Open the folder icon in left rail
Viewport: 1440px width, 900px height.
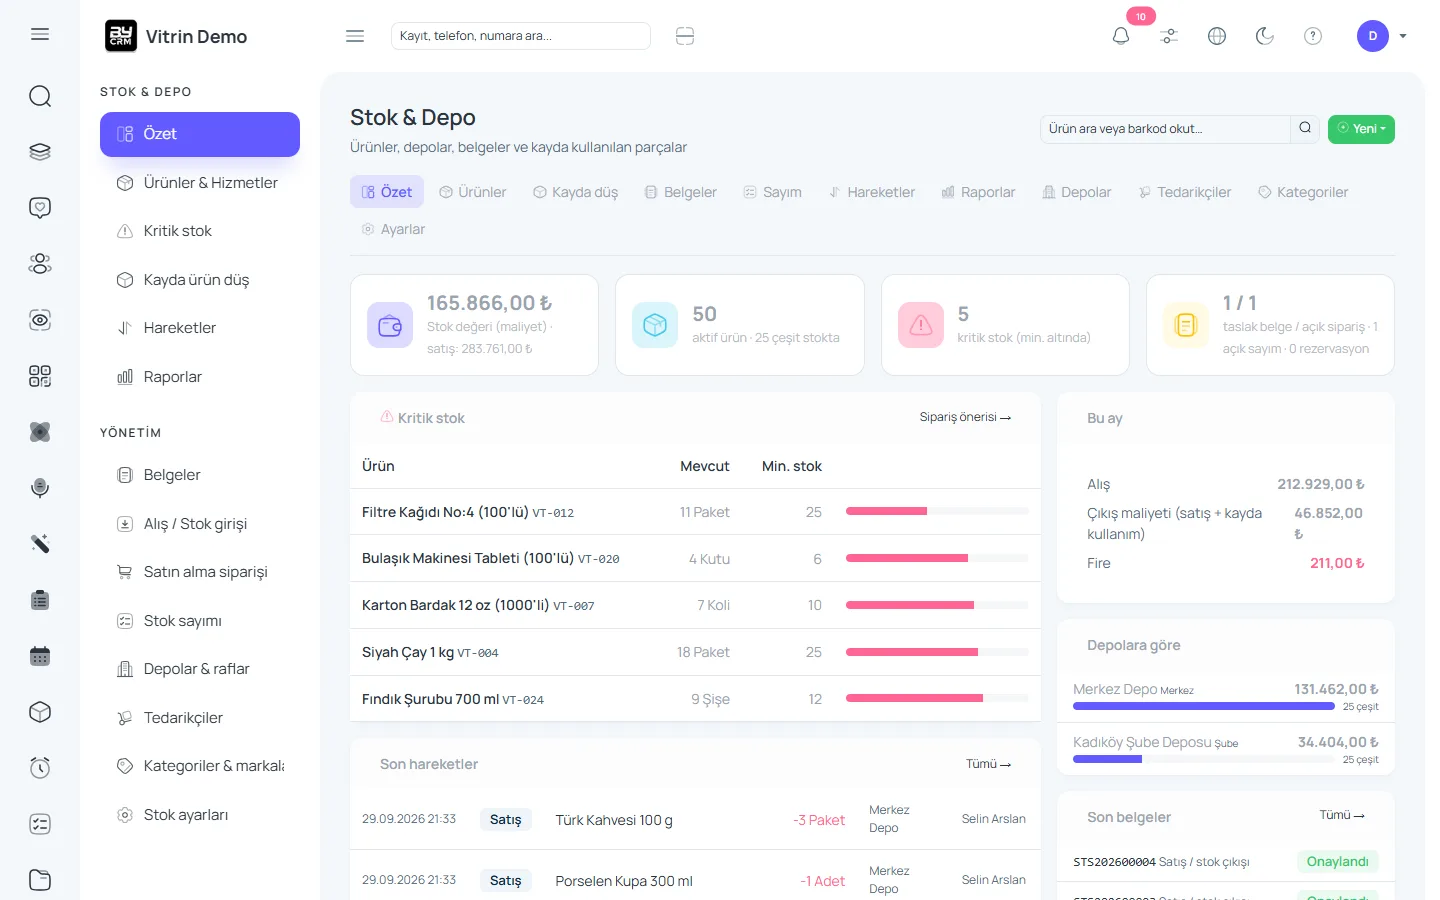(x=40, y=880)
